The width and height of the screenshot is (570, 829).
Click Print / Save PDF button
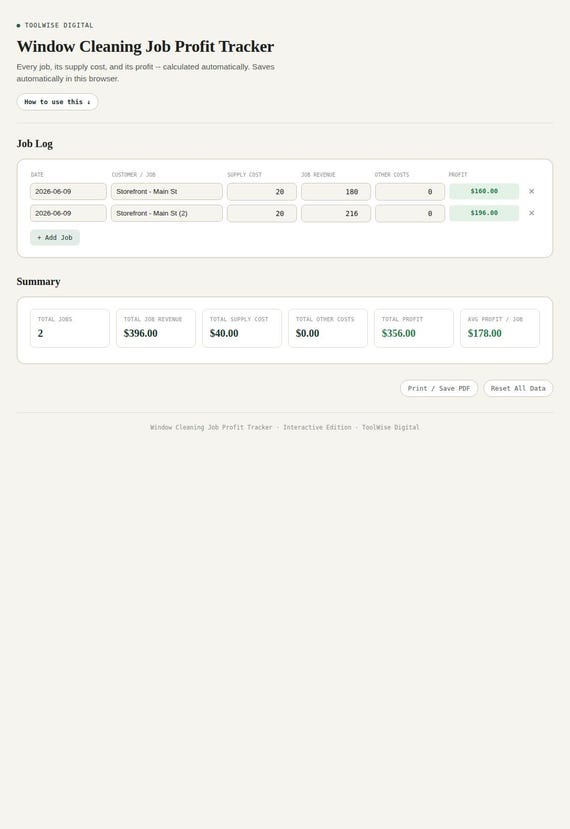coord(439,389)
